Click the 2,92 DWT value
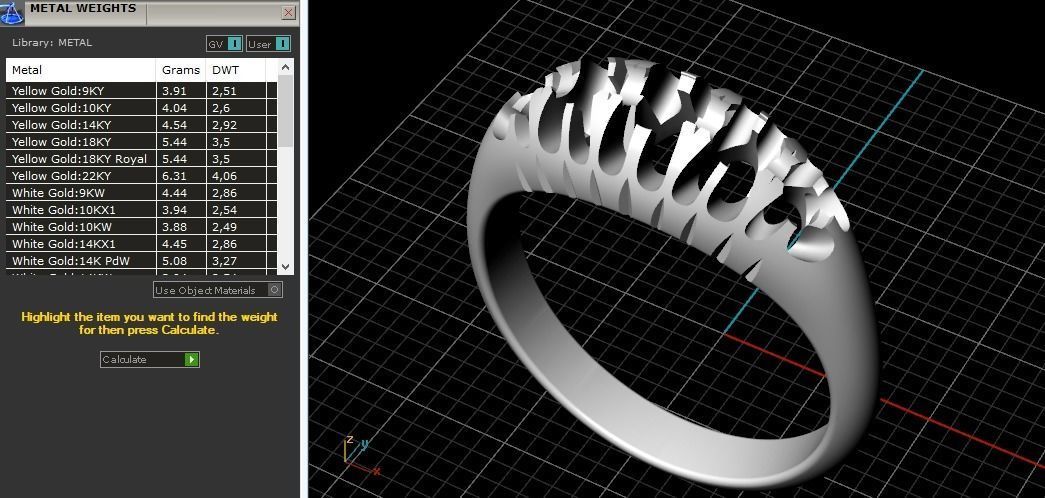The width and height of the screenshot is (1045, 498). (x=225, y=125)
